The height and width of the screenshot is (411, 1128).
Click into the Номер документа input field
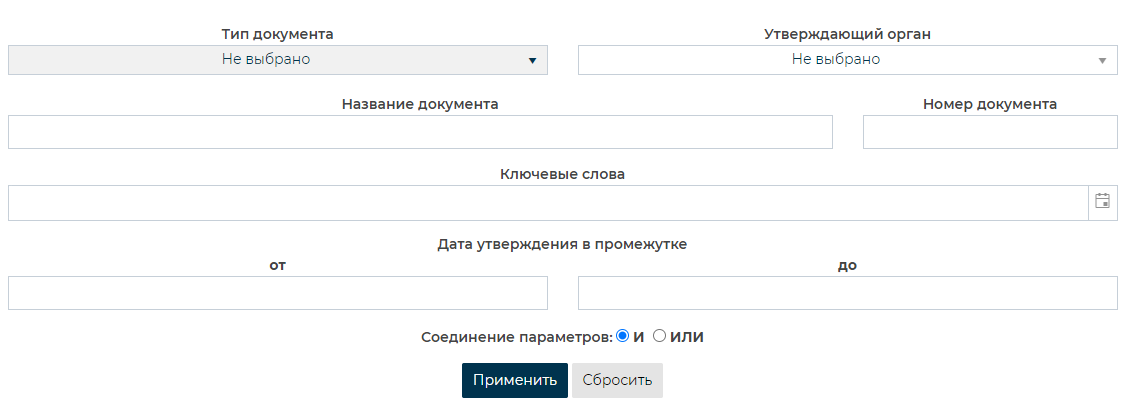[x=989, y=132]
